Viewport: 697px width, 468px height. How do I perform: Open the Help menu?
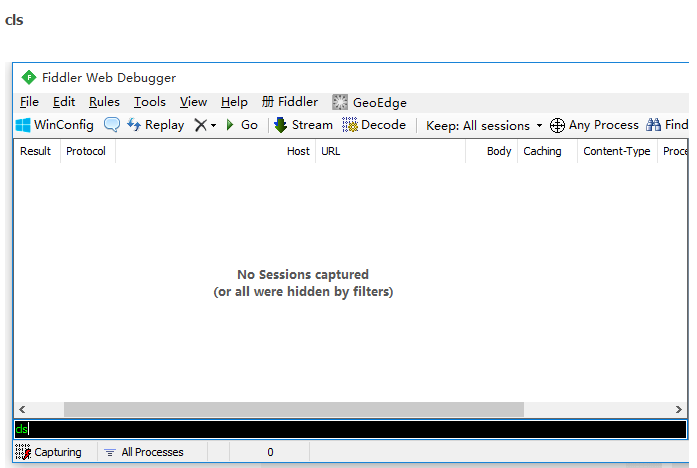coord(234,102)
